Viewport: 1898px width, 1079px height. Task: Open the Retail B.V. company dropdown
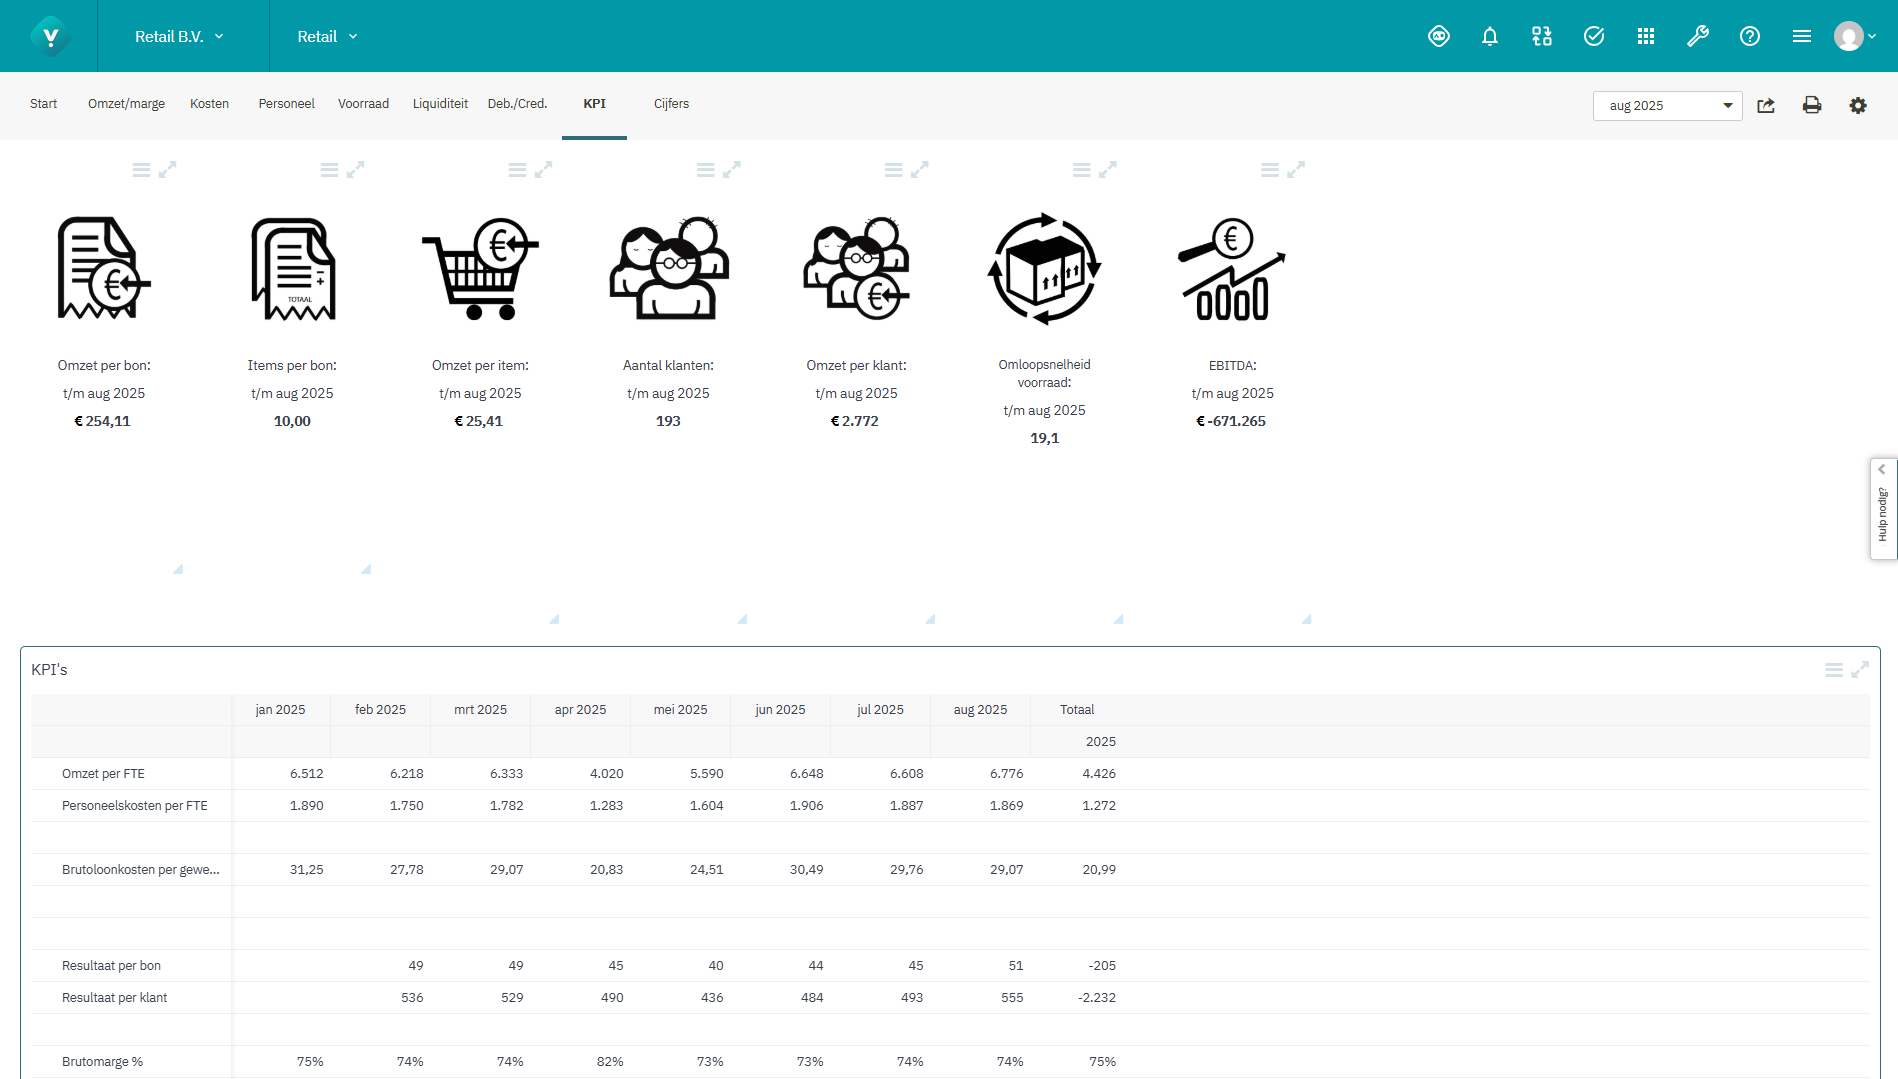[180, 36]
